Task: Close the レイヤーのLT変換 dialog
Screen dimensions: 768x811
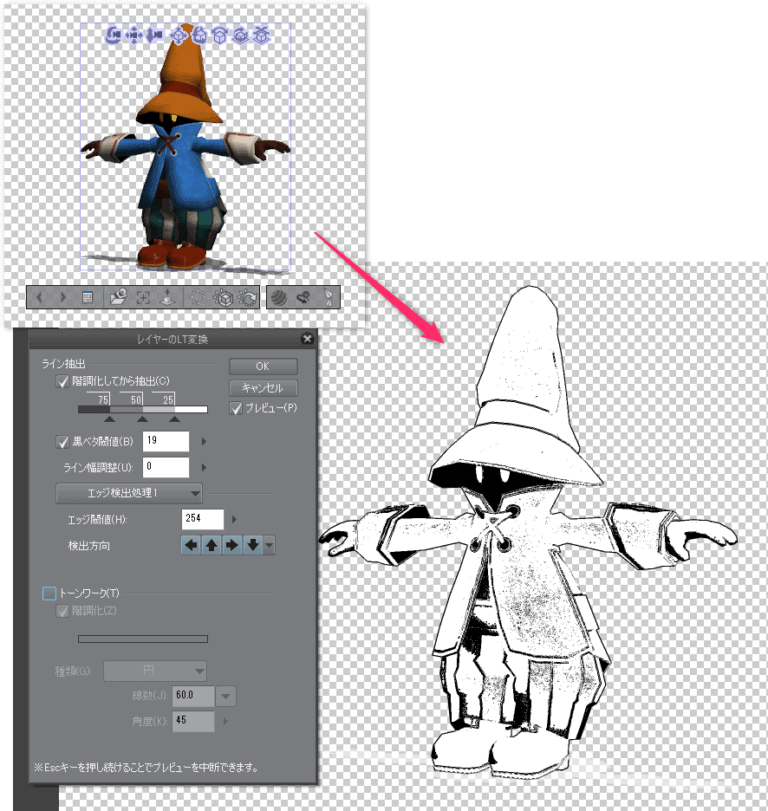Action: point(307,339)
